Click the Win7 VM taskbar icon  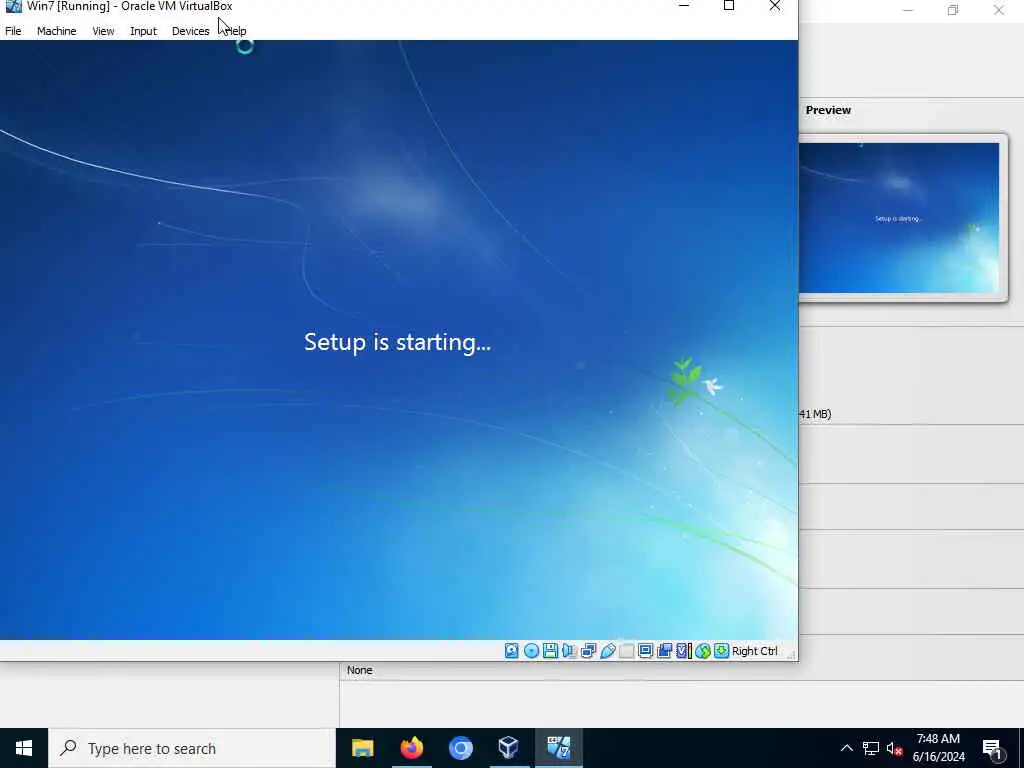coord(558,748)
